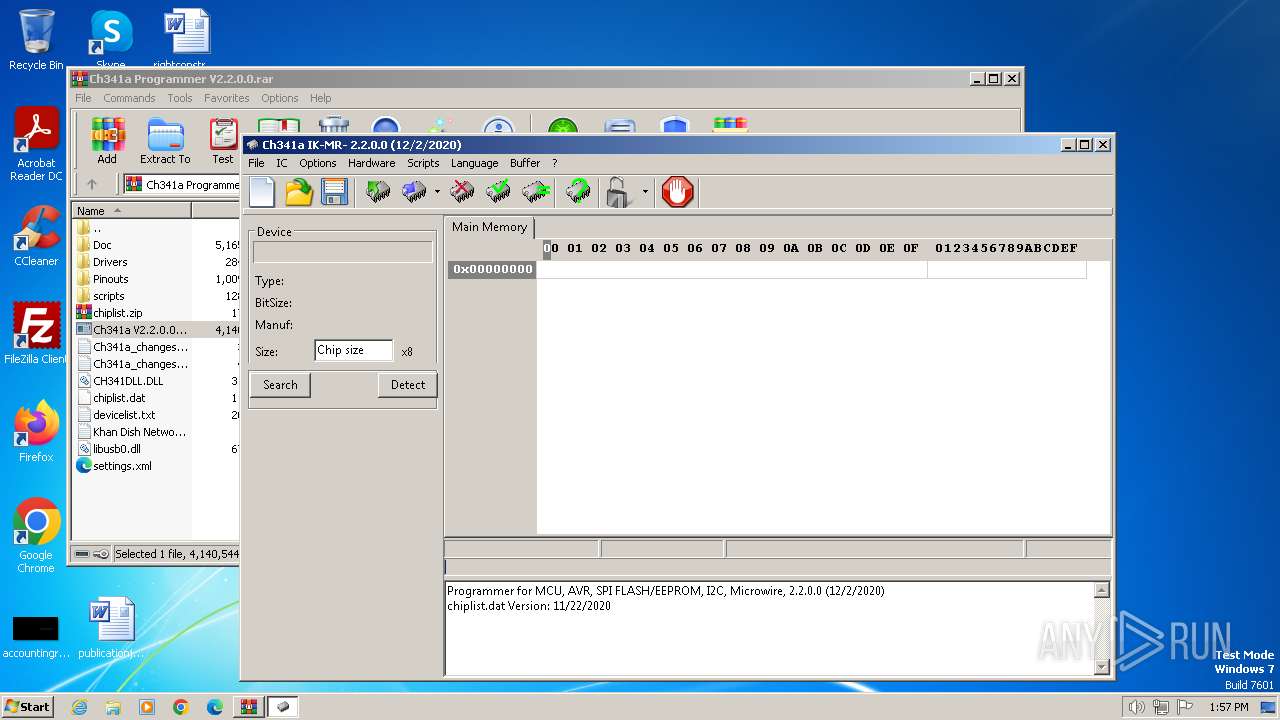Open file using the folder icon

click(x=298, y=192)
